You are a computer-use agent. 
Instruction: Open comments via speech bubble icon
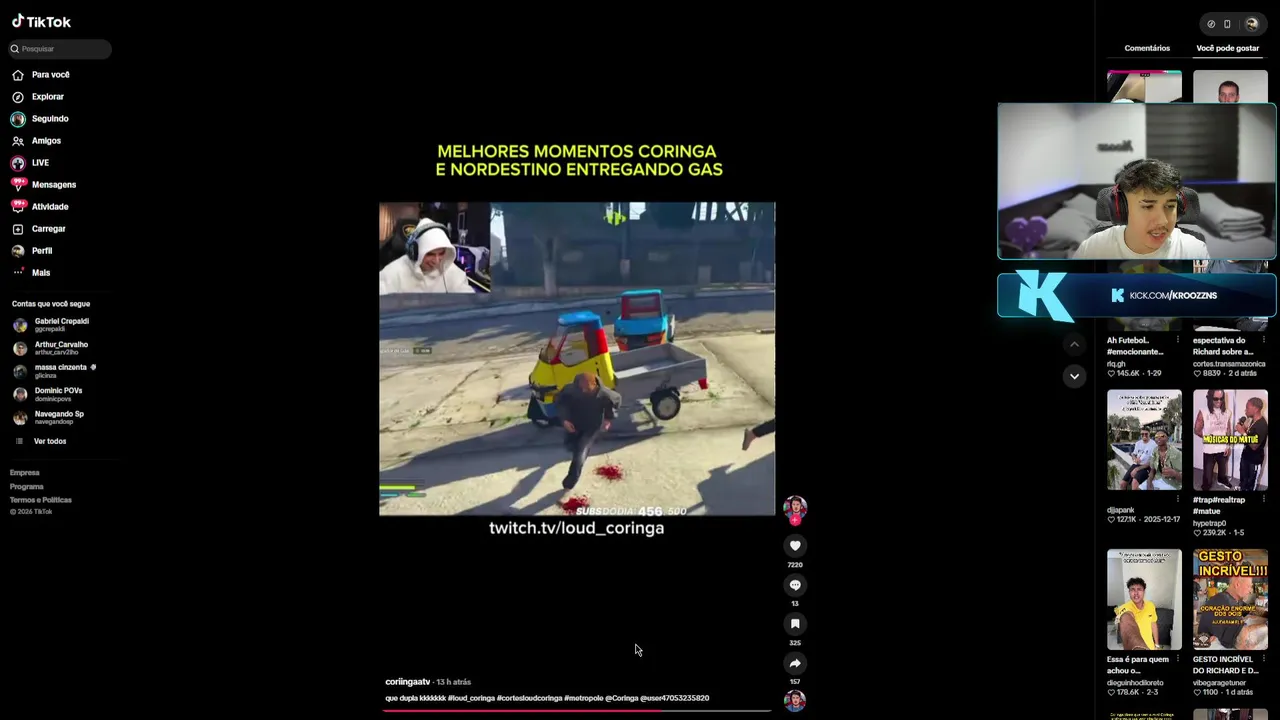tap(795, 585)
